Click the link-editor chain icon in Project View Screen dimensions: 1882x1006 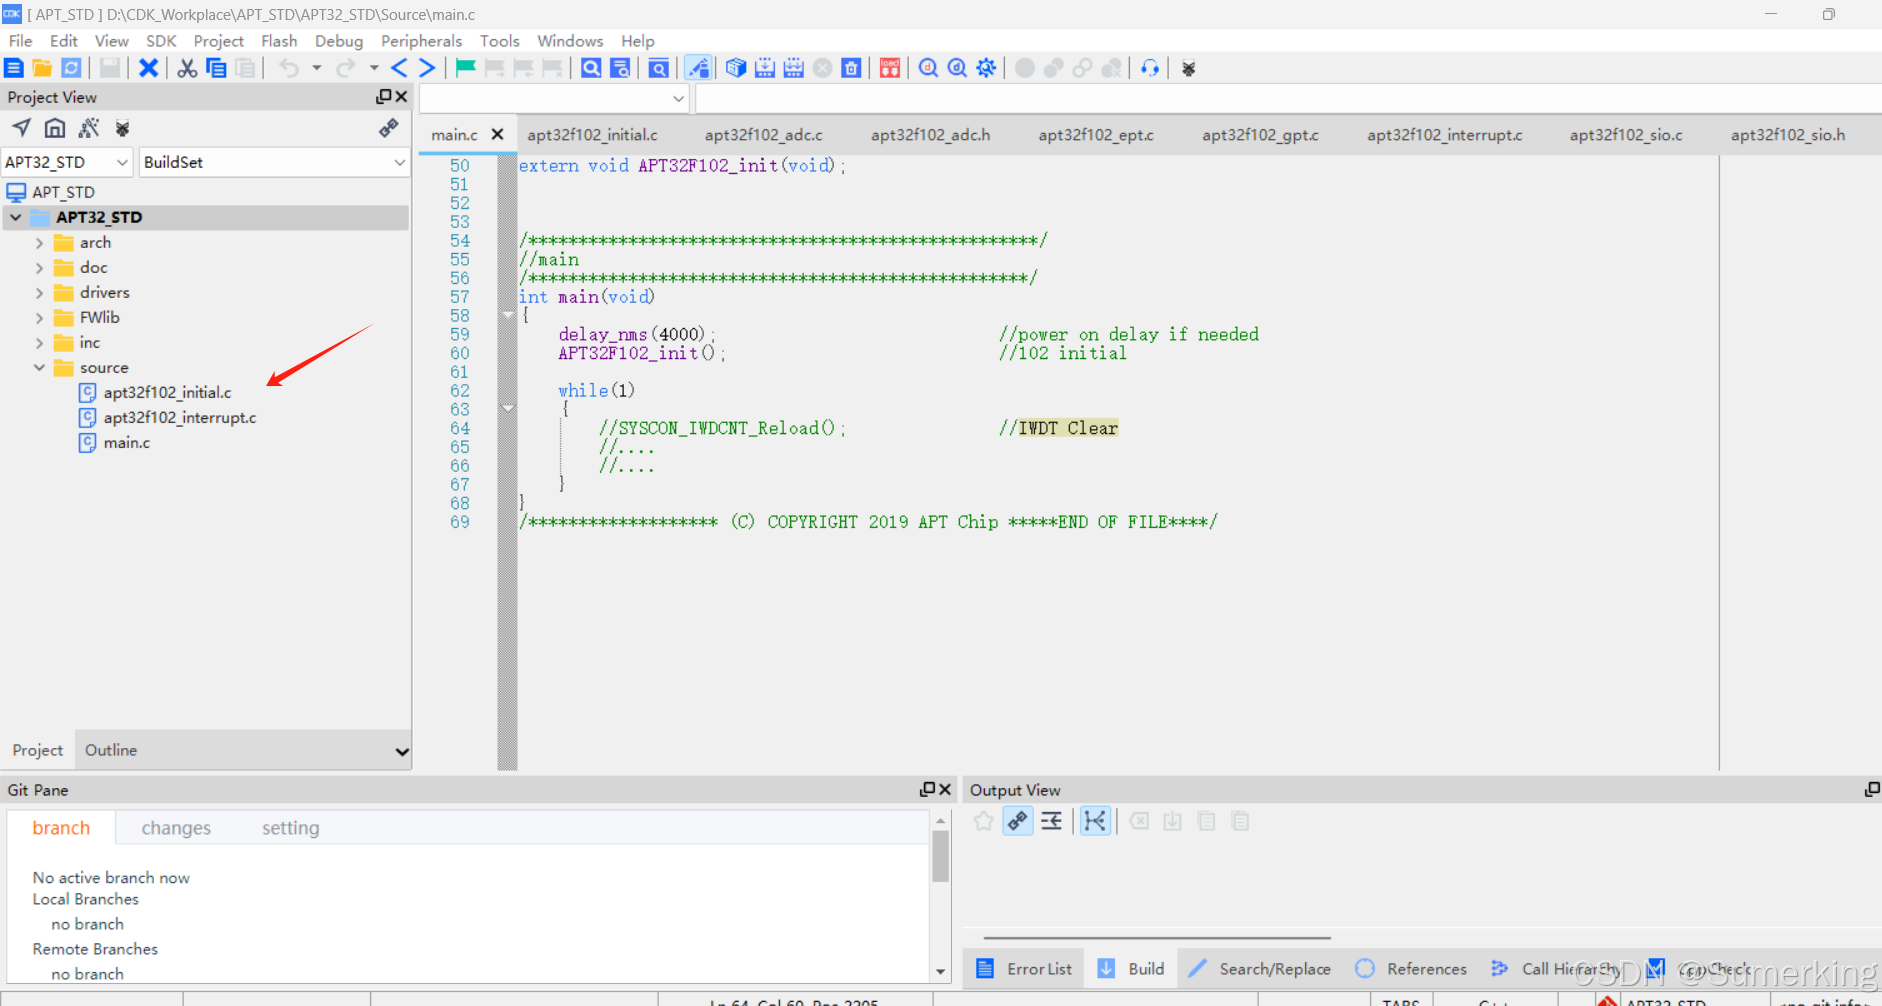[x=389, y=128]
